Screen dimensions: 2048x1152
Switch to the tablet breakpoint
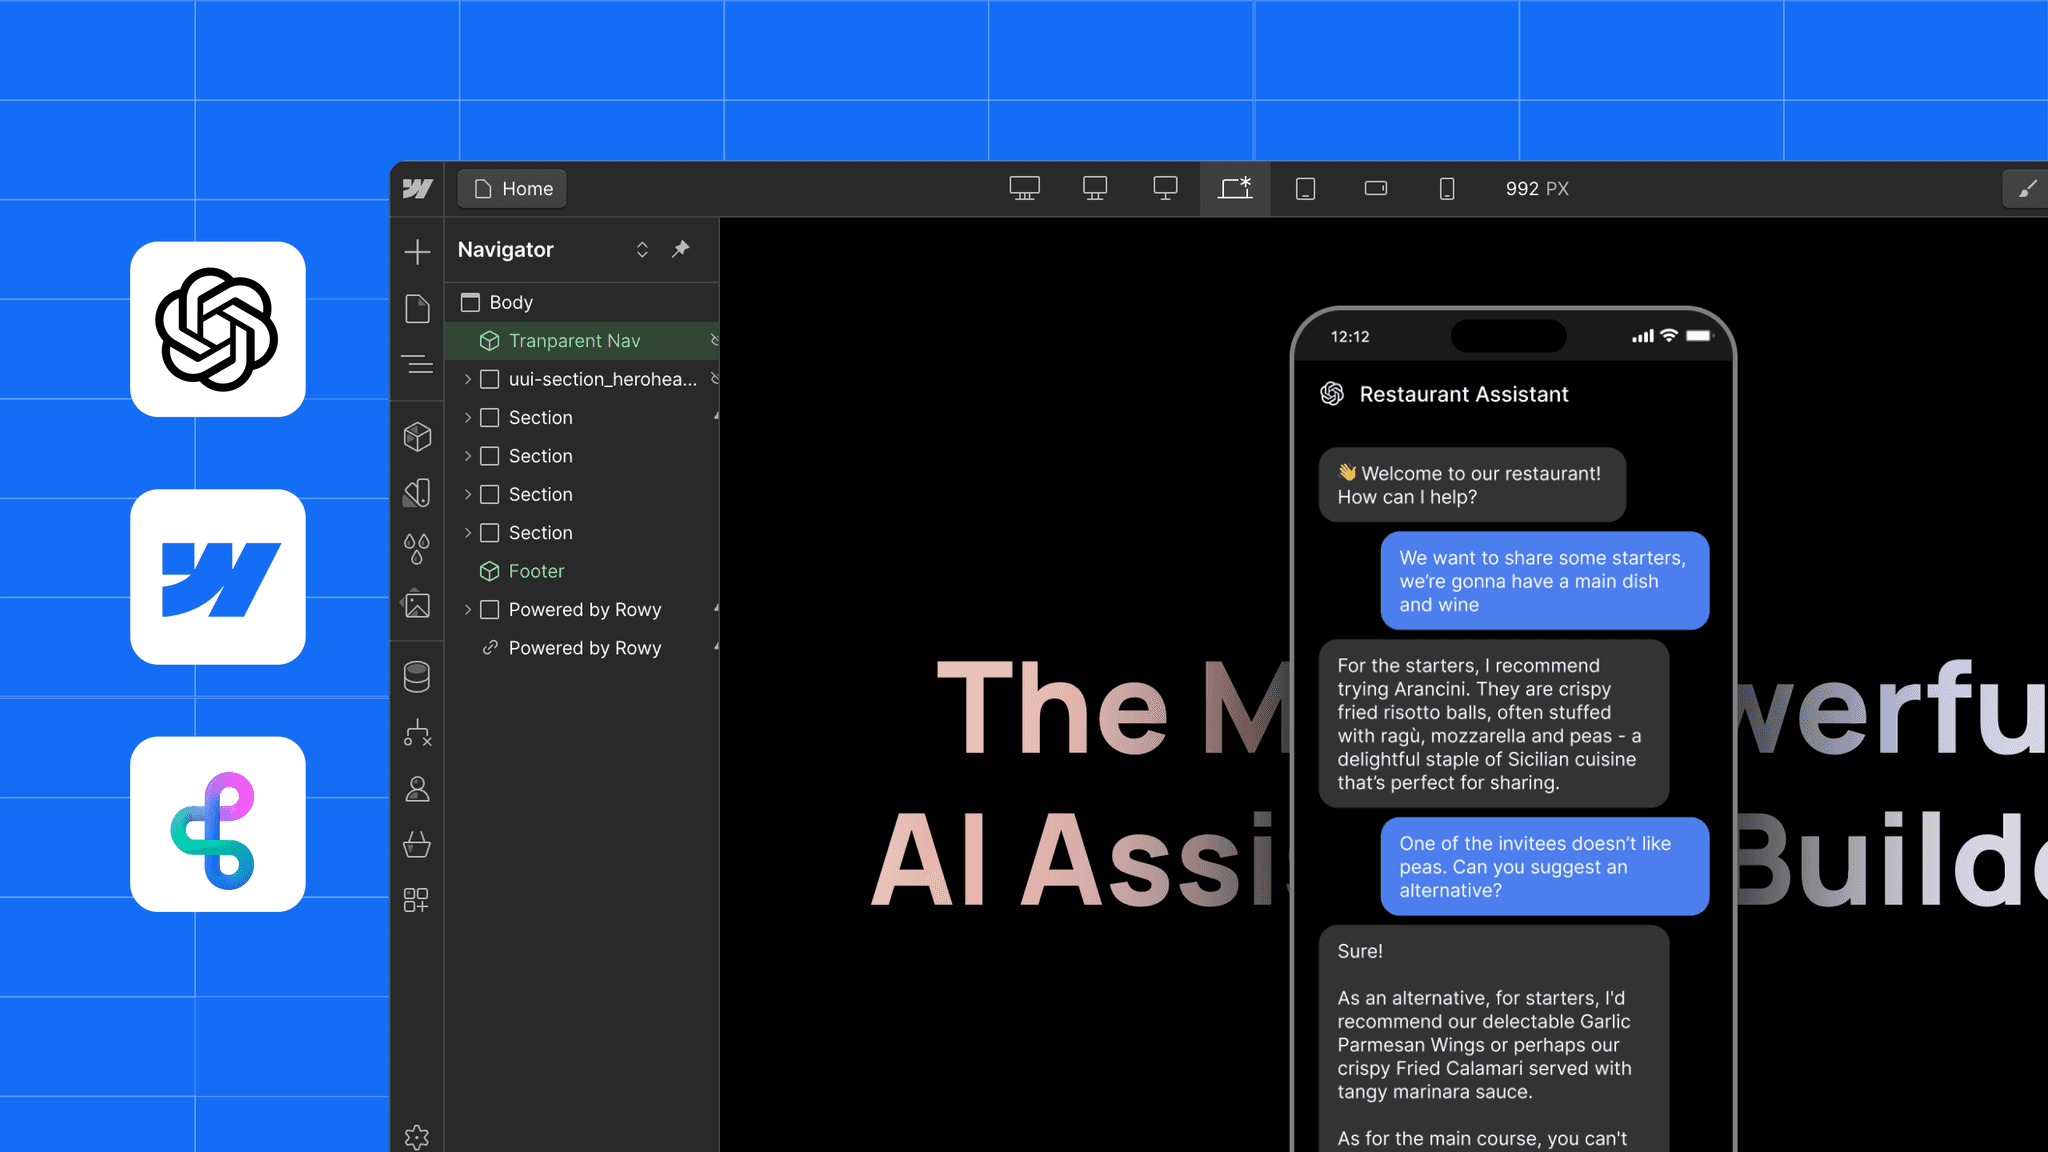click(1305, 188)
